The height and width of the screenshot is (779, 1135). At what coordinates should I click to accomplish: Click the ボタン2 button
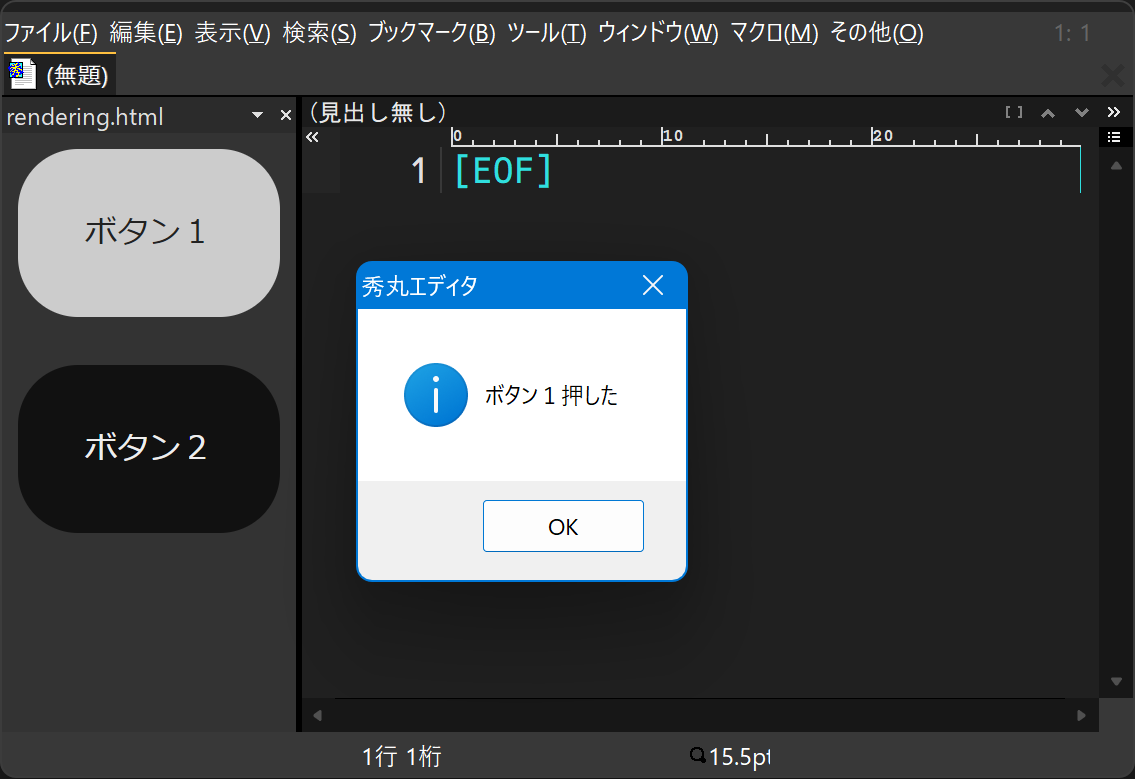(x=149, y=449)
